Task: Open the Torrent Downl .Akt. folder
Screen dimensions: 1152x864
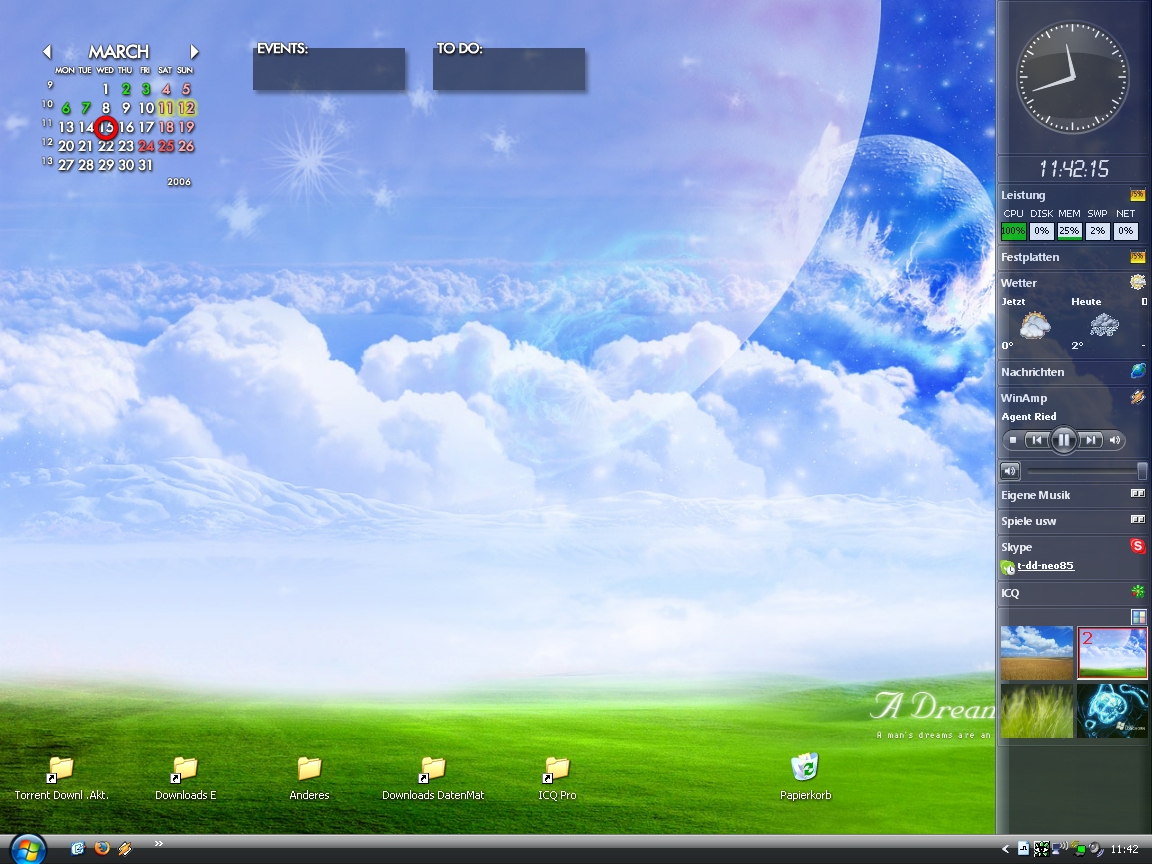Action: [x=61, y=769]
